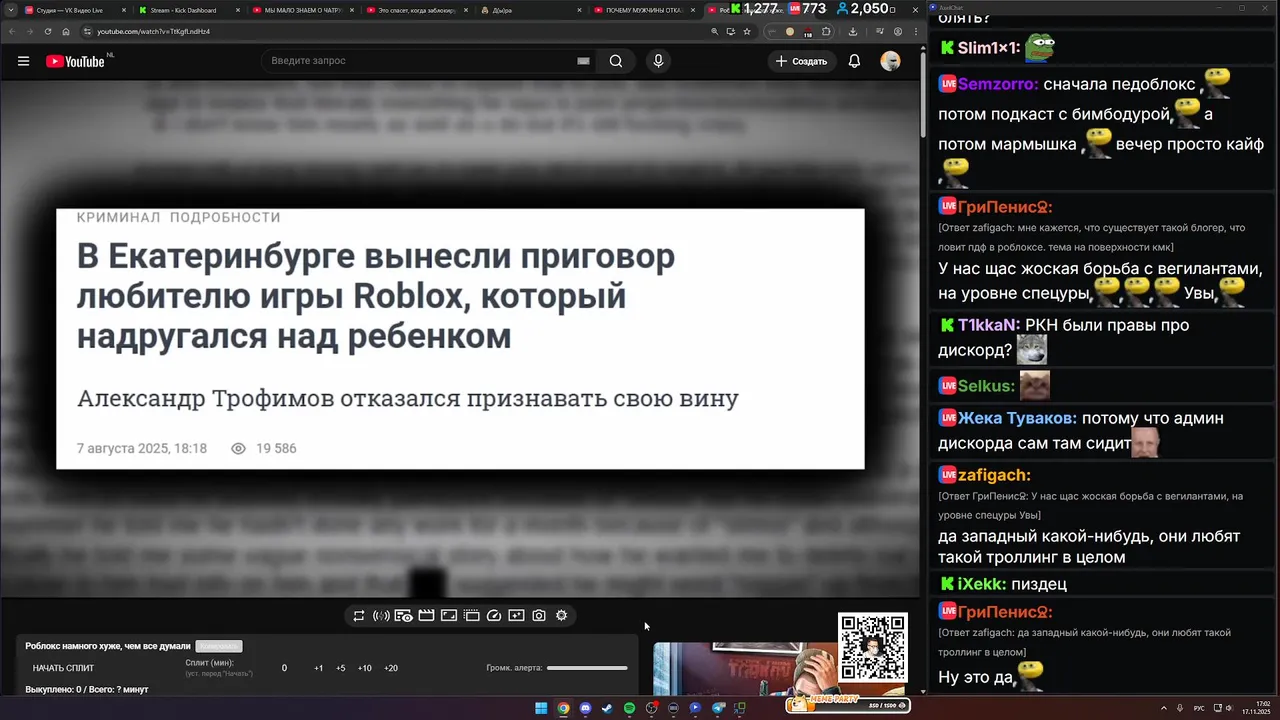The height and width of the screenshot is (720, 1280).
Task: Add +10 minutes to split
Action: (x=364, y=668)
